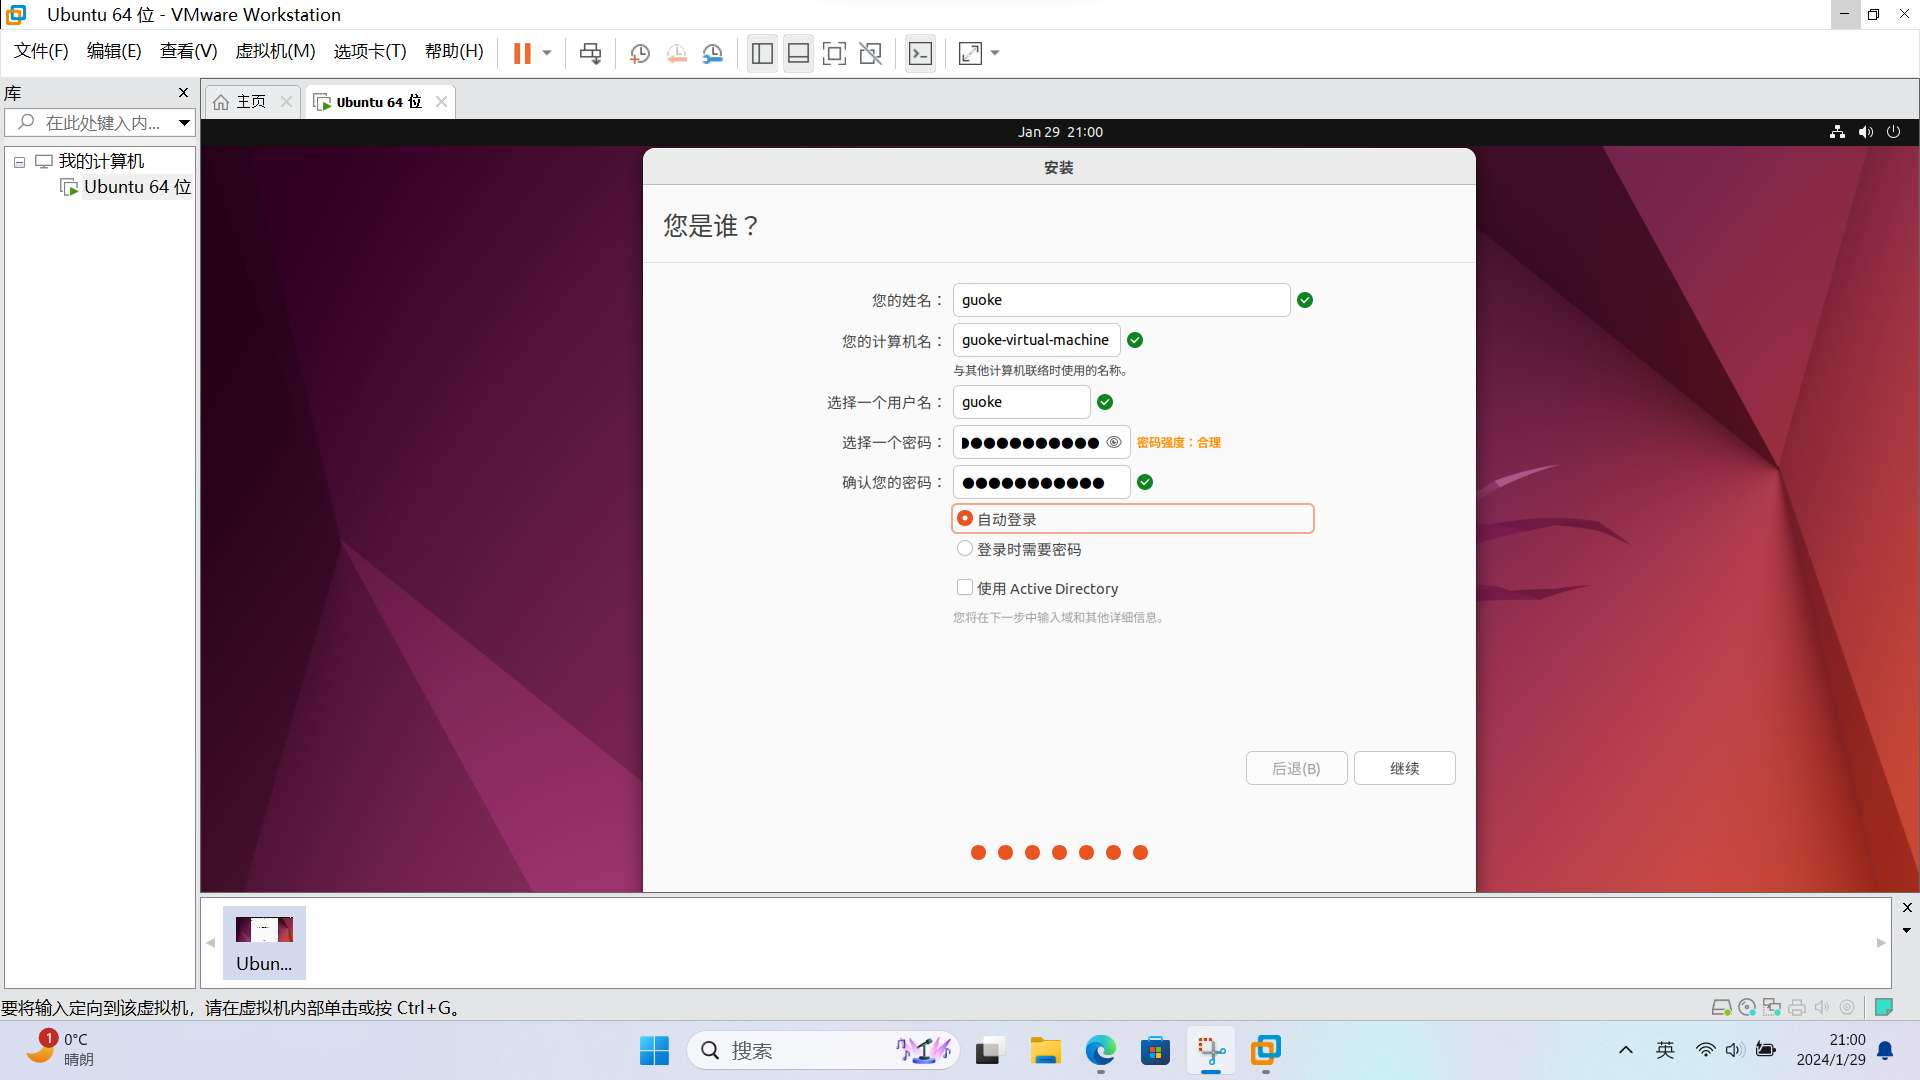Close the library panel
This screenshot has height=1080, width=1920.
tap(183, 92)
